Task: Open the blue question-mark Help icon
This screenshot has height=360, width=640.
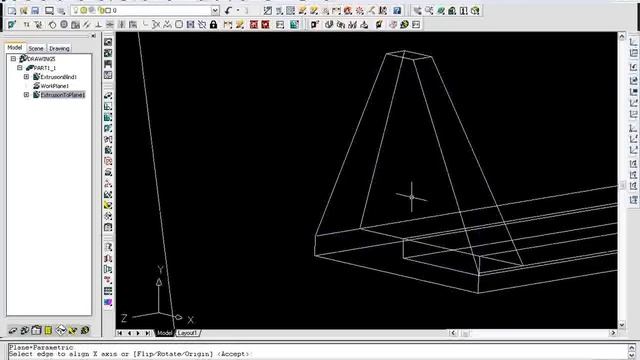Action: (397, 11)
